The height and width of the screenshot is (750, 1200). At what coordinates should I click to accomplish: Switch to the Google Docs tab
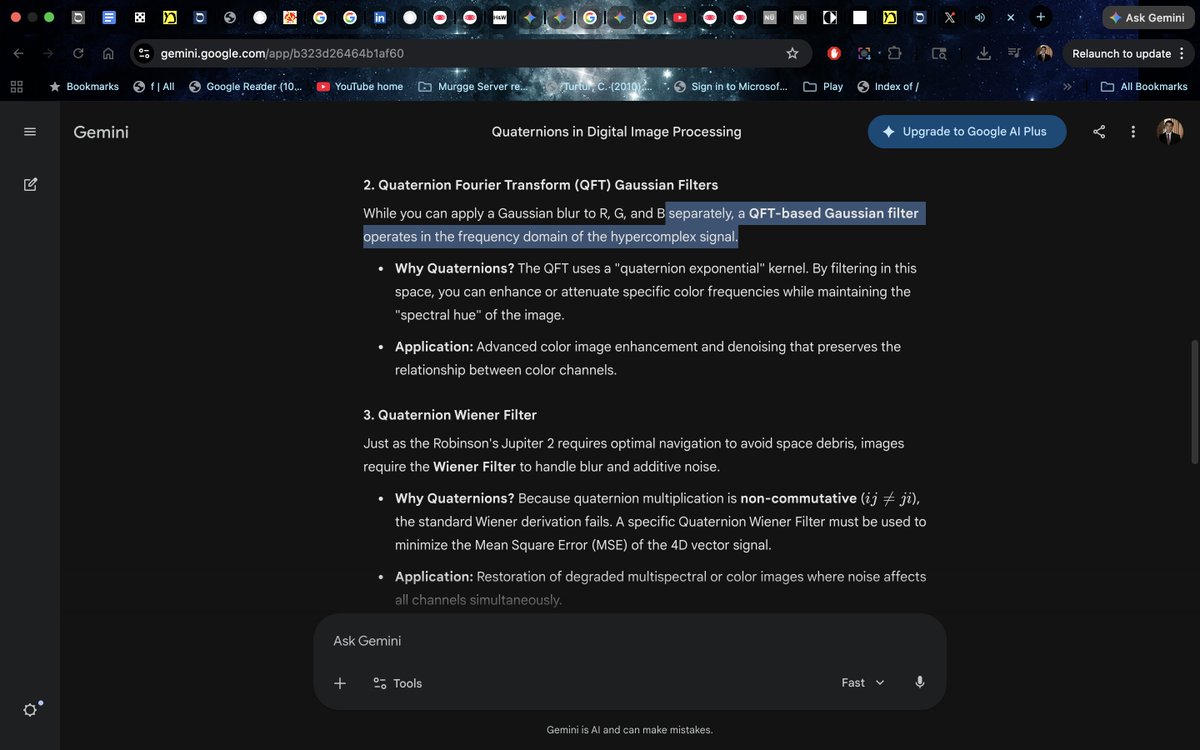coord(109,17)
